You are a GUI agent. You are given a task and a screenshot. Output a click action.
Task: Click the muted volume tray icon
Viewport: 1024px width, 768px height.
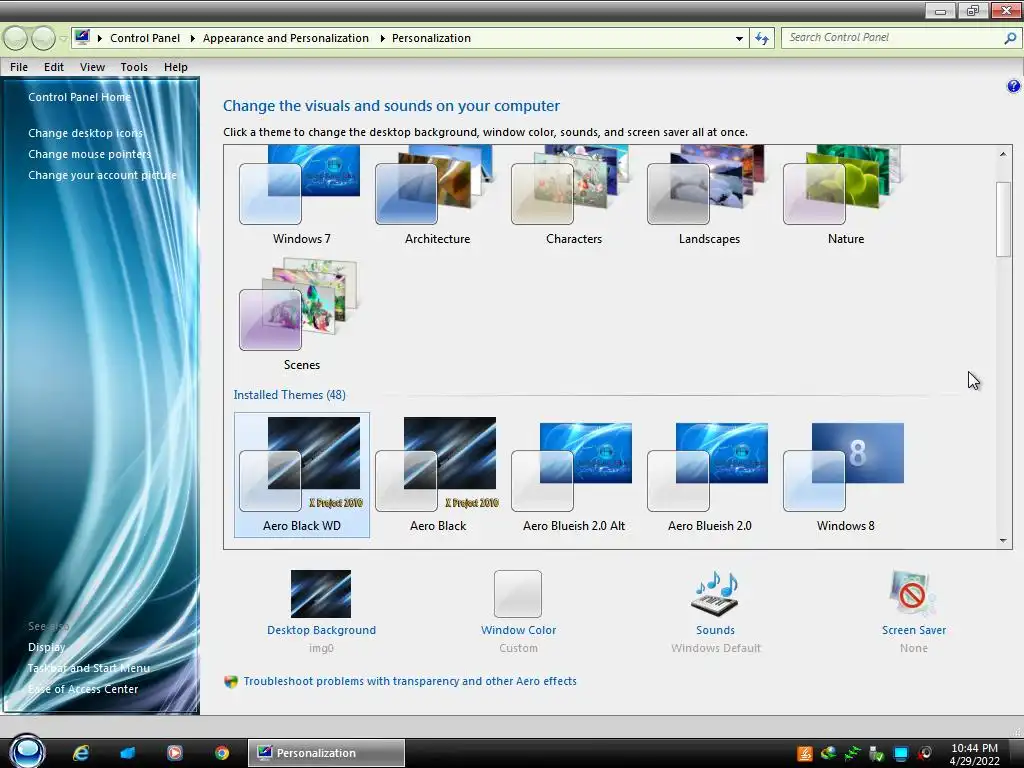pyautogui.click(x=925, y=754)
